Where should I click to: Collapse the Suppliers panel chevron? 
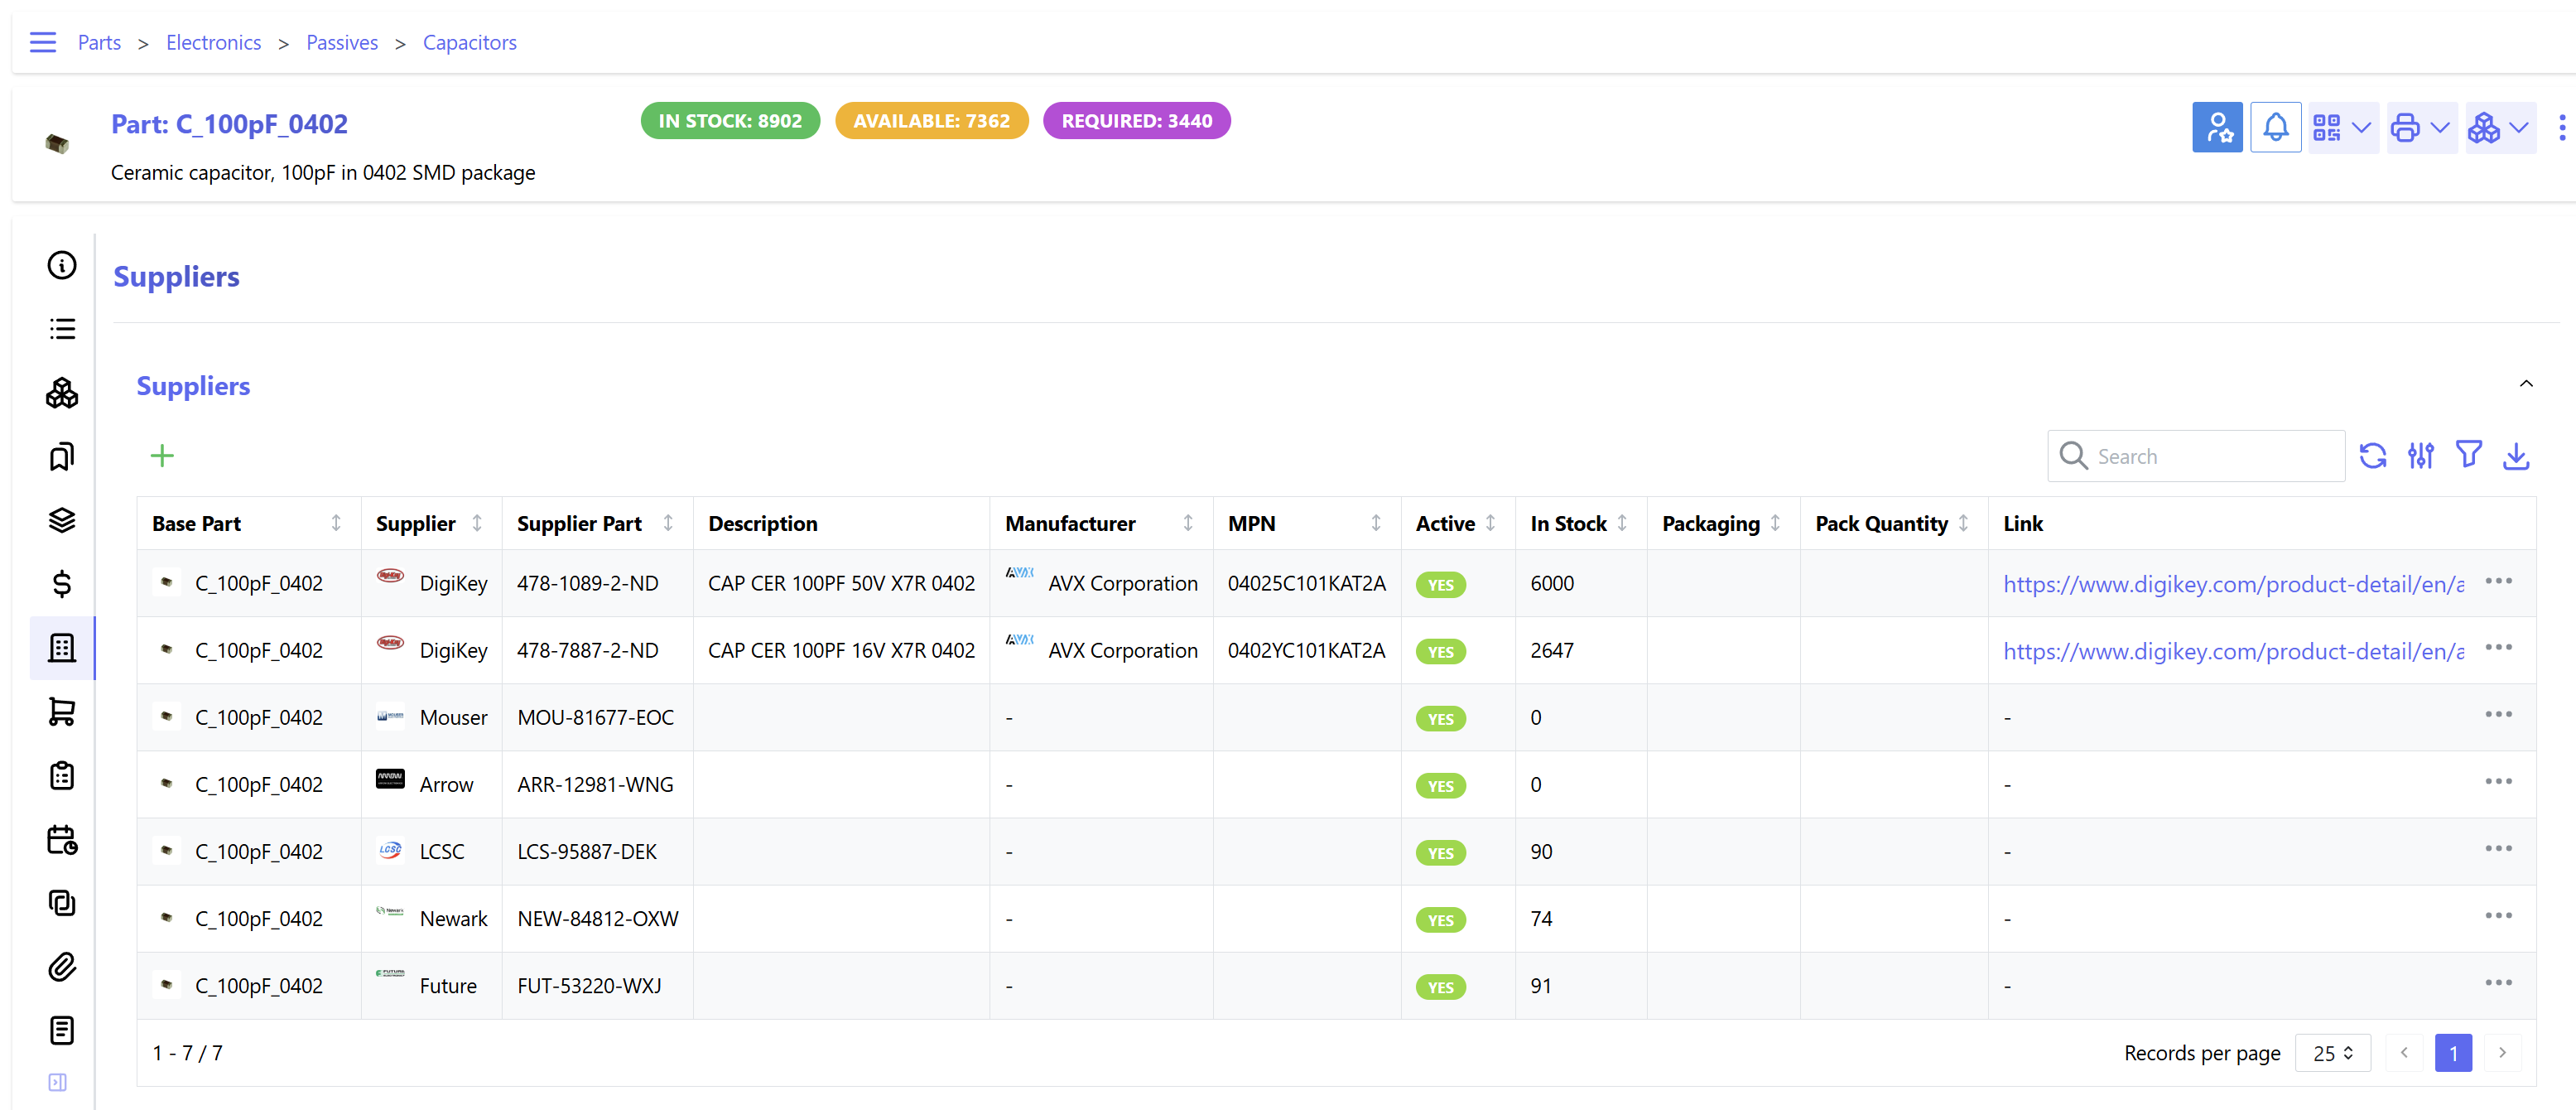click(x=2526, y=384)
